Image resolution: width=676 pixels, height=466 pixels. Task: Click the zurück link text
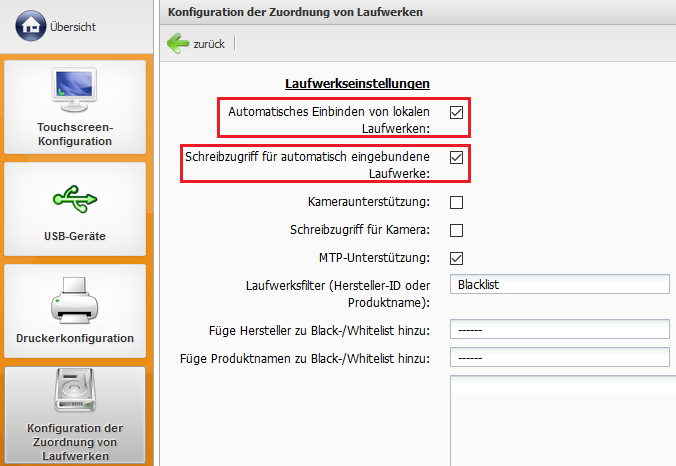click(x=209, y=44)
